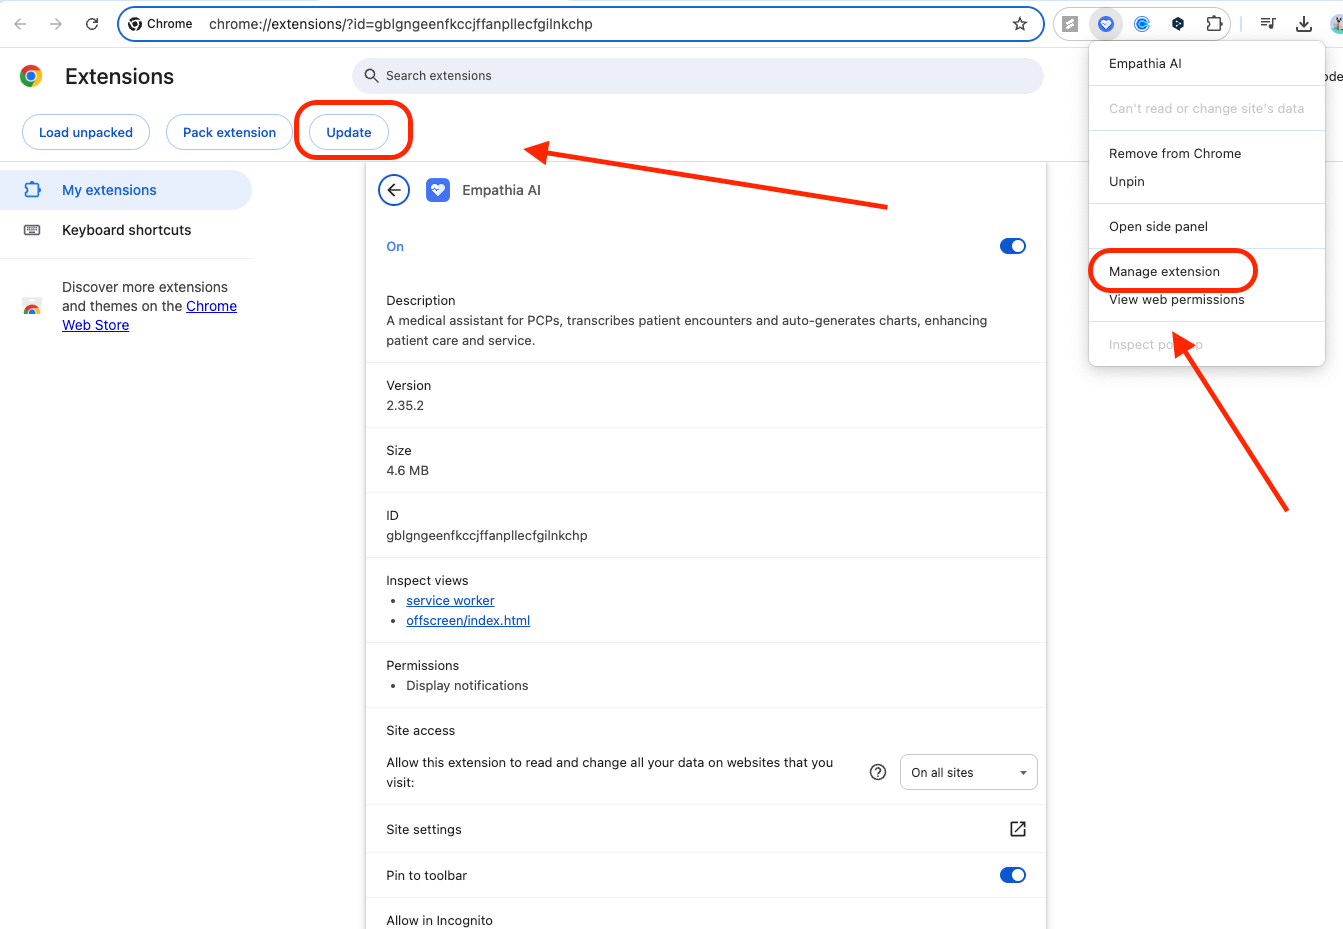Click the Site settings row
Screen dimensions: 1343x929
coord(706,829)
